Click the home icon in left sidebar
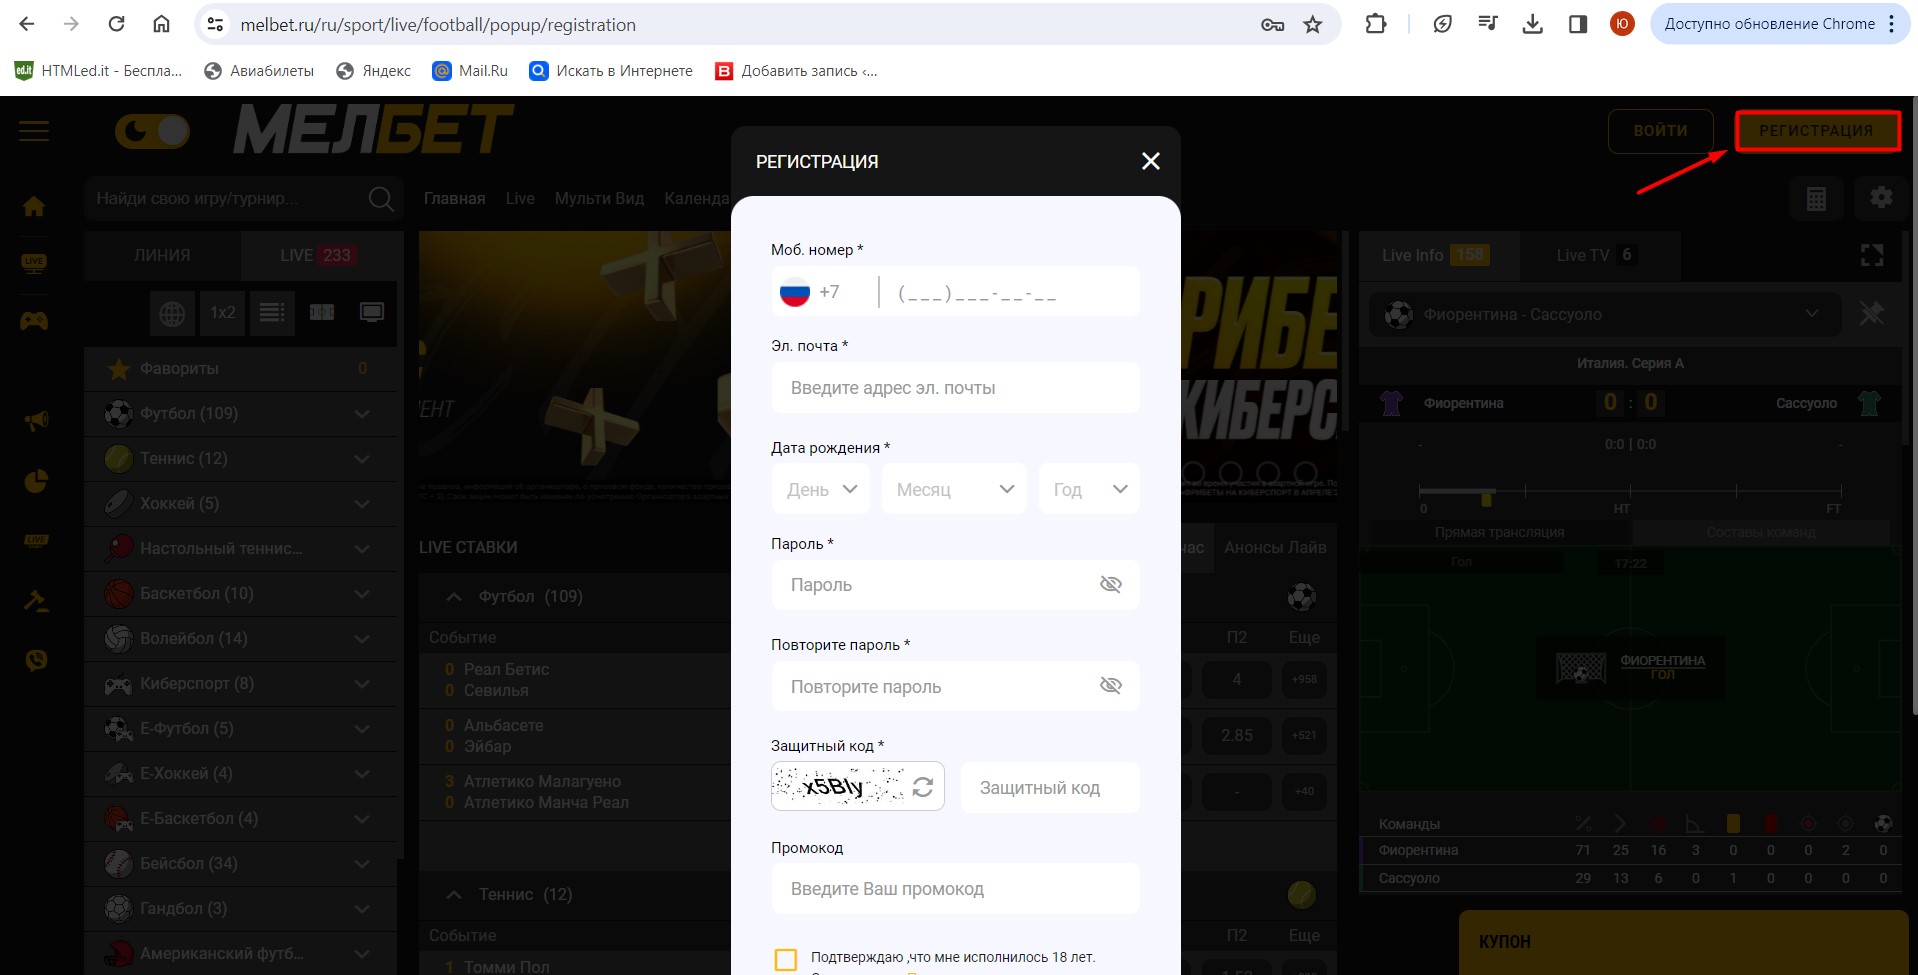Image resolution: width=1918 pixels, height=975 pixels. point(34,206)
